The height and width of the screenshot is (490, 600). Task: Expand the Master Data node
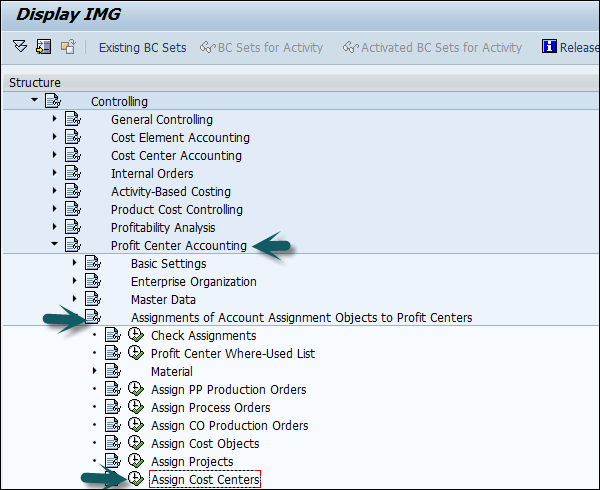click(75, 299)
